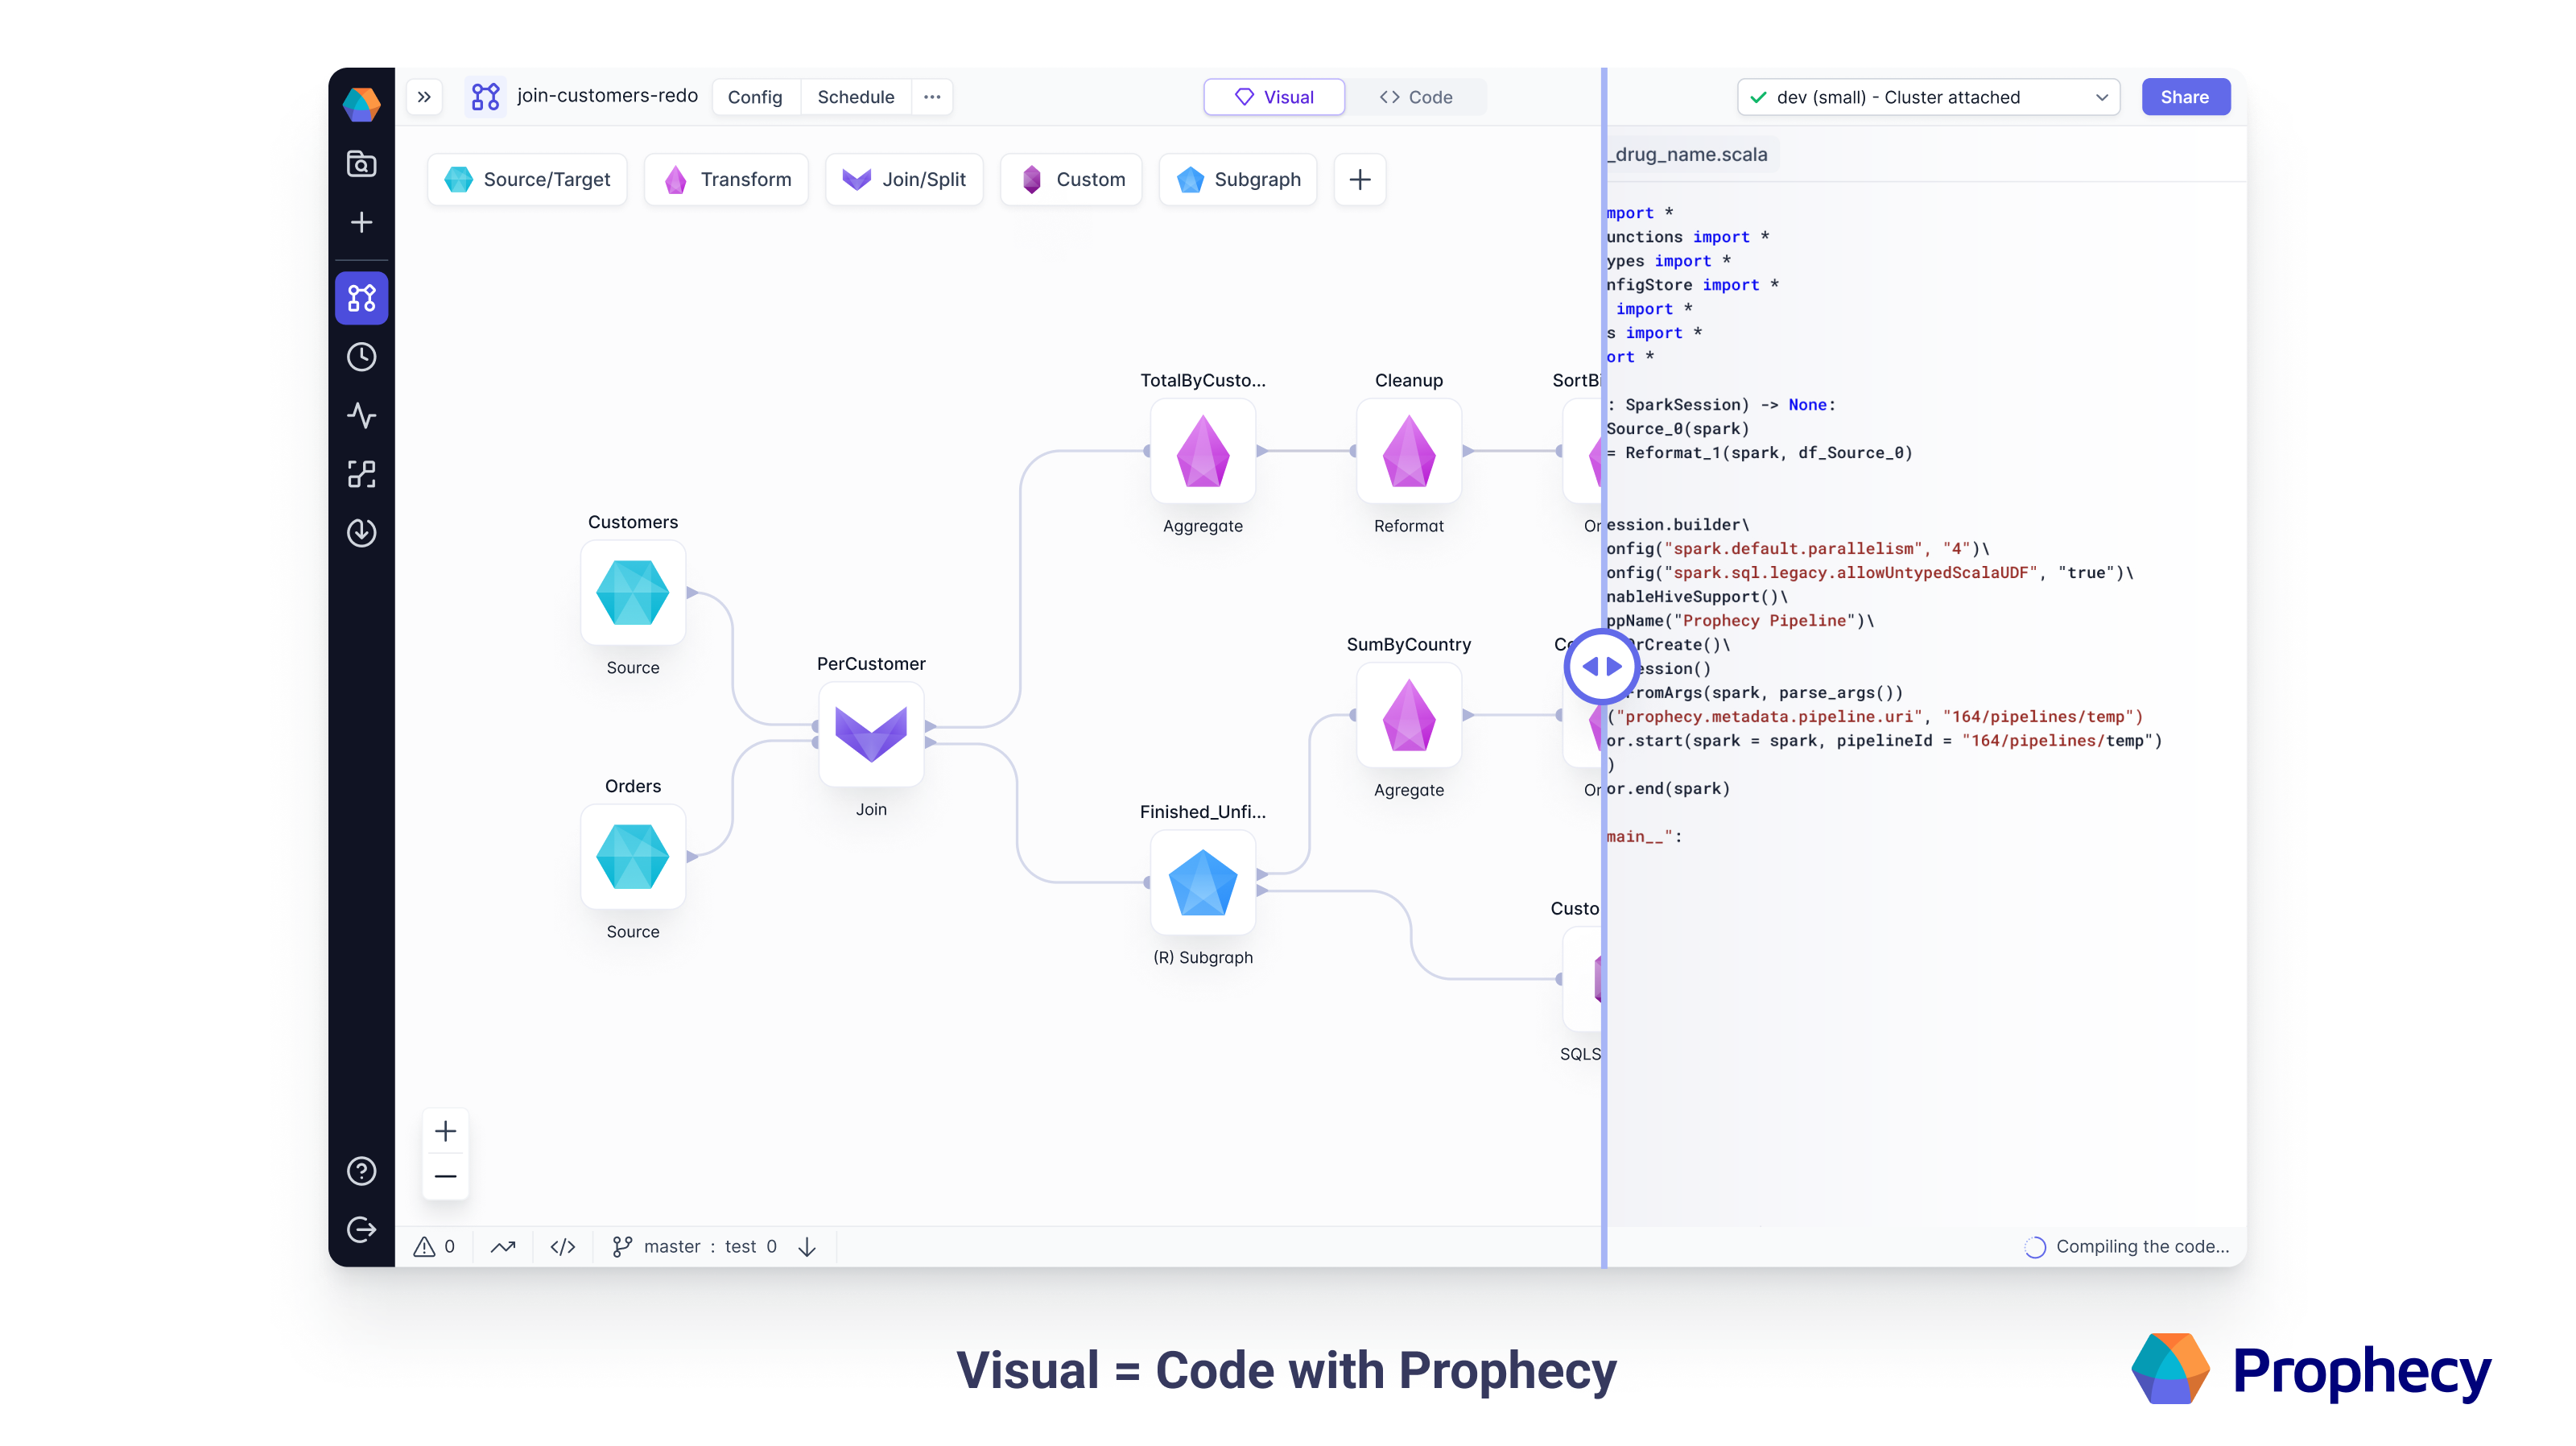Open the Config tab

click(x=754, y=97)
